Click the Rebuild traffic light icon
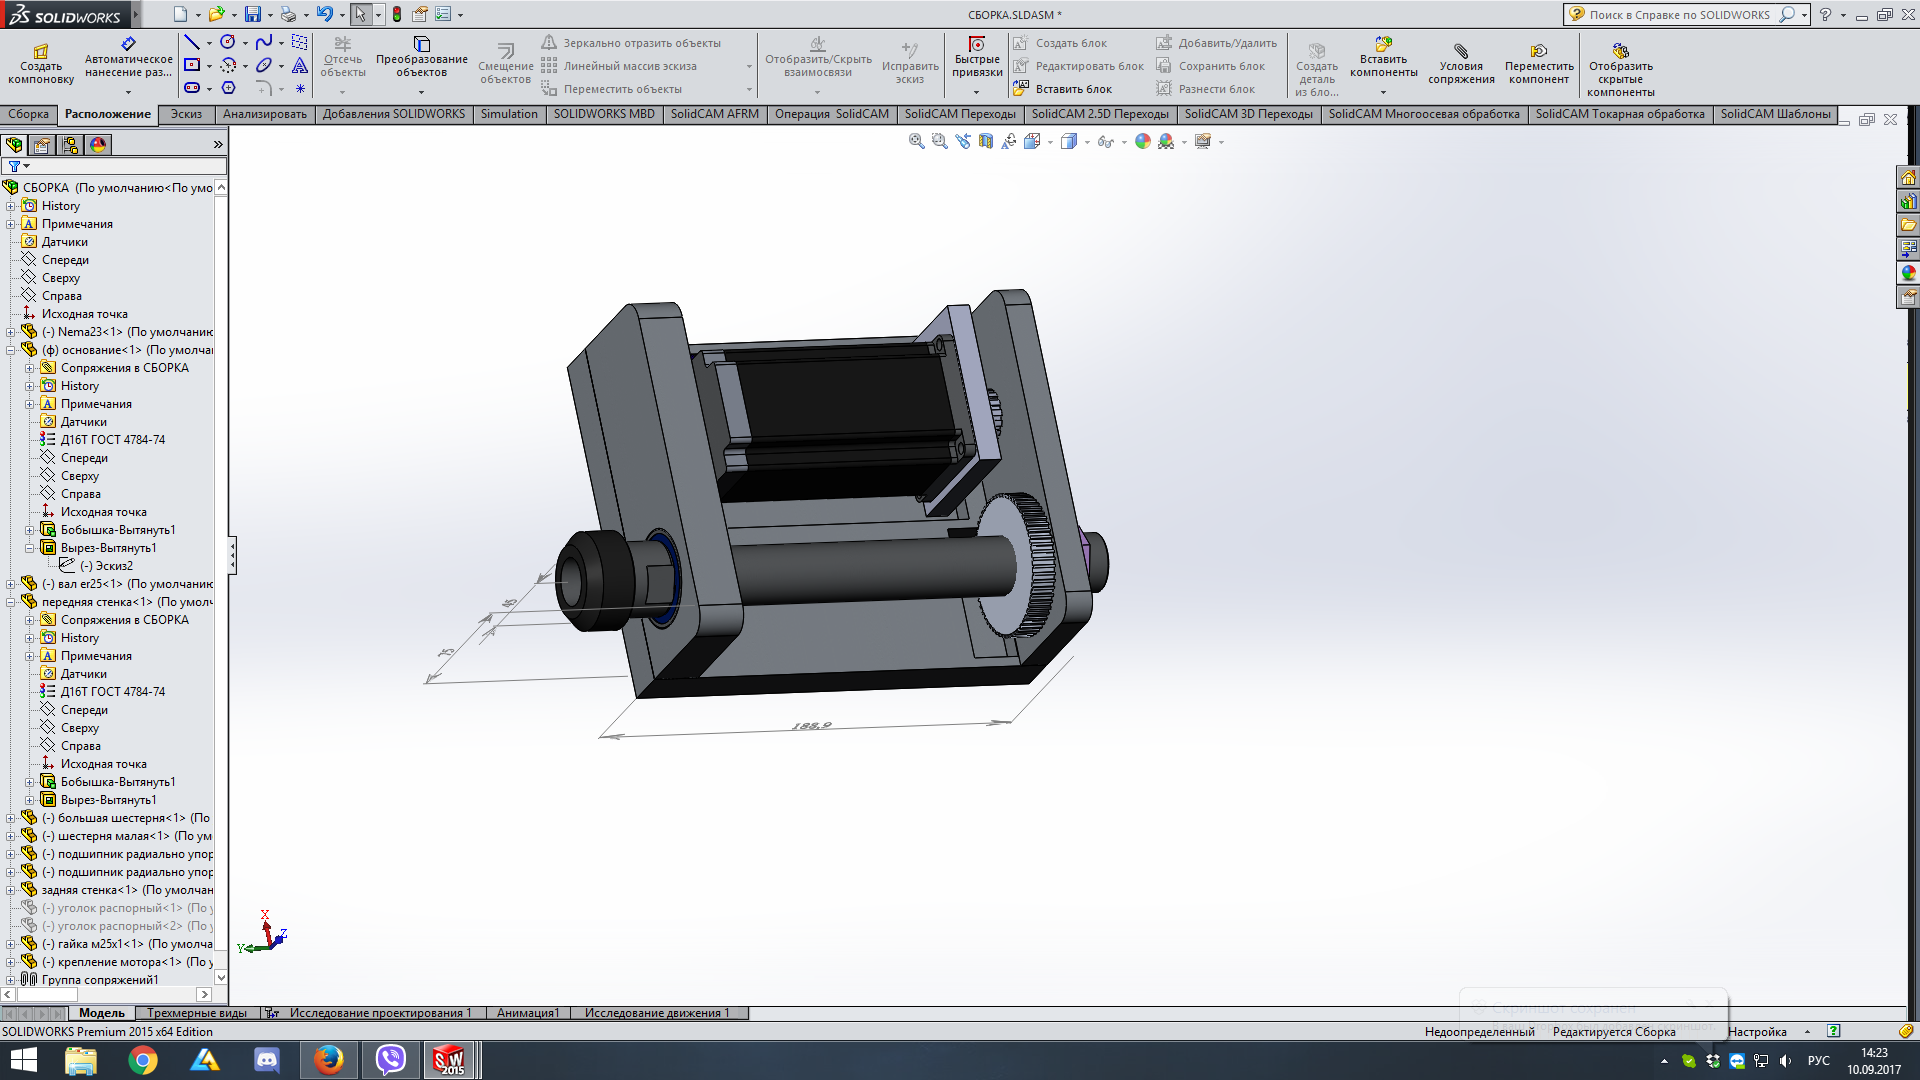 tap(397, 15)
